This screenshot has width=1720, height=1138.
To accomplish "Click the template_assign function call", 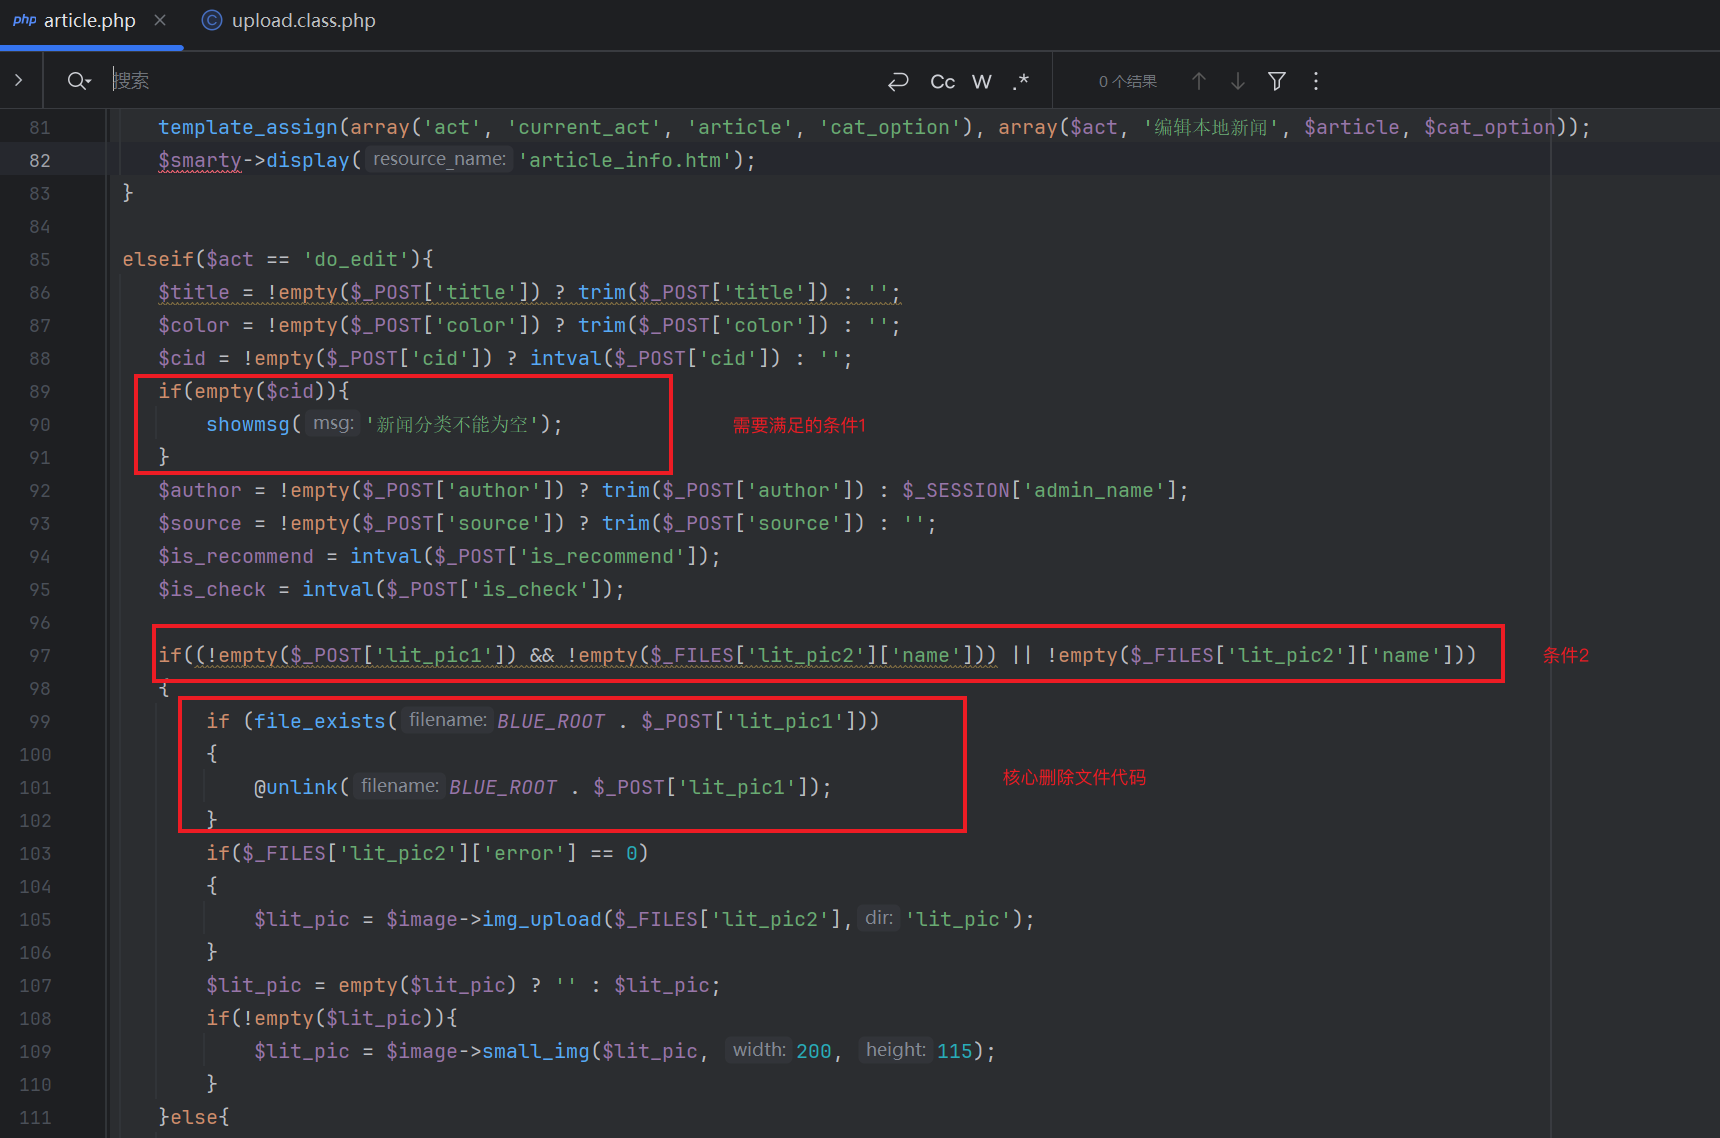I will [x=248, y=127].
